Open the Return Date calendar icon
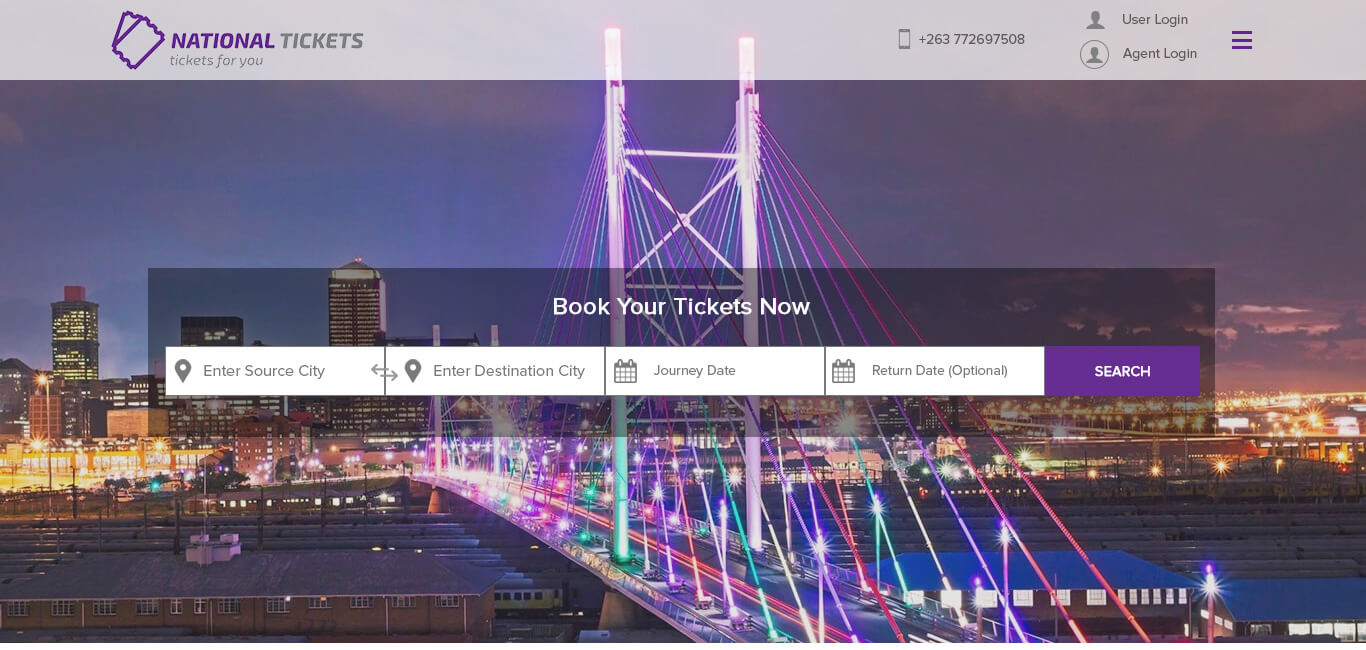Viewport: 1366px width, 650px height. coord(843,372)
